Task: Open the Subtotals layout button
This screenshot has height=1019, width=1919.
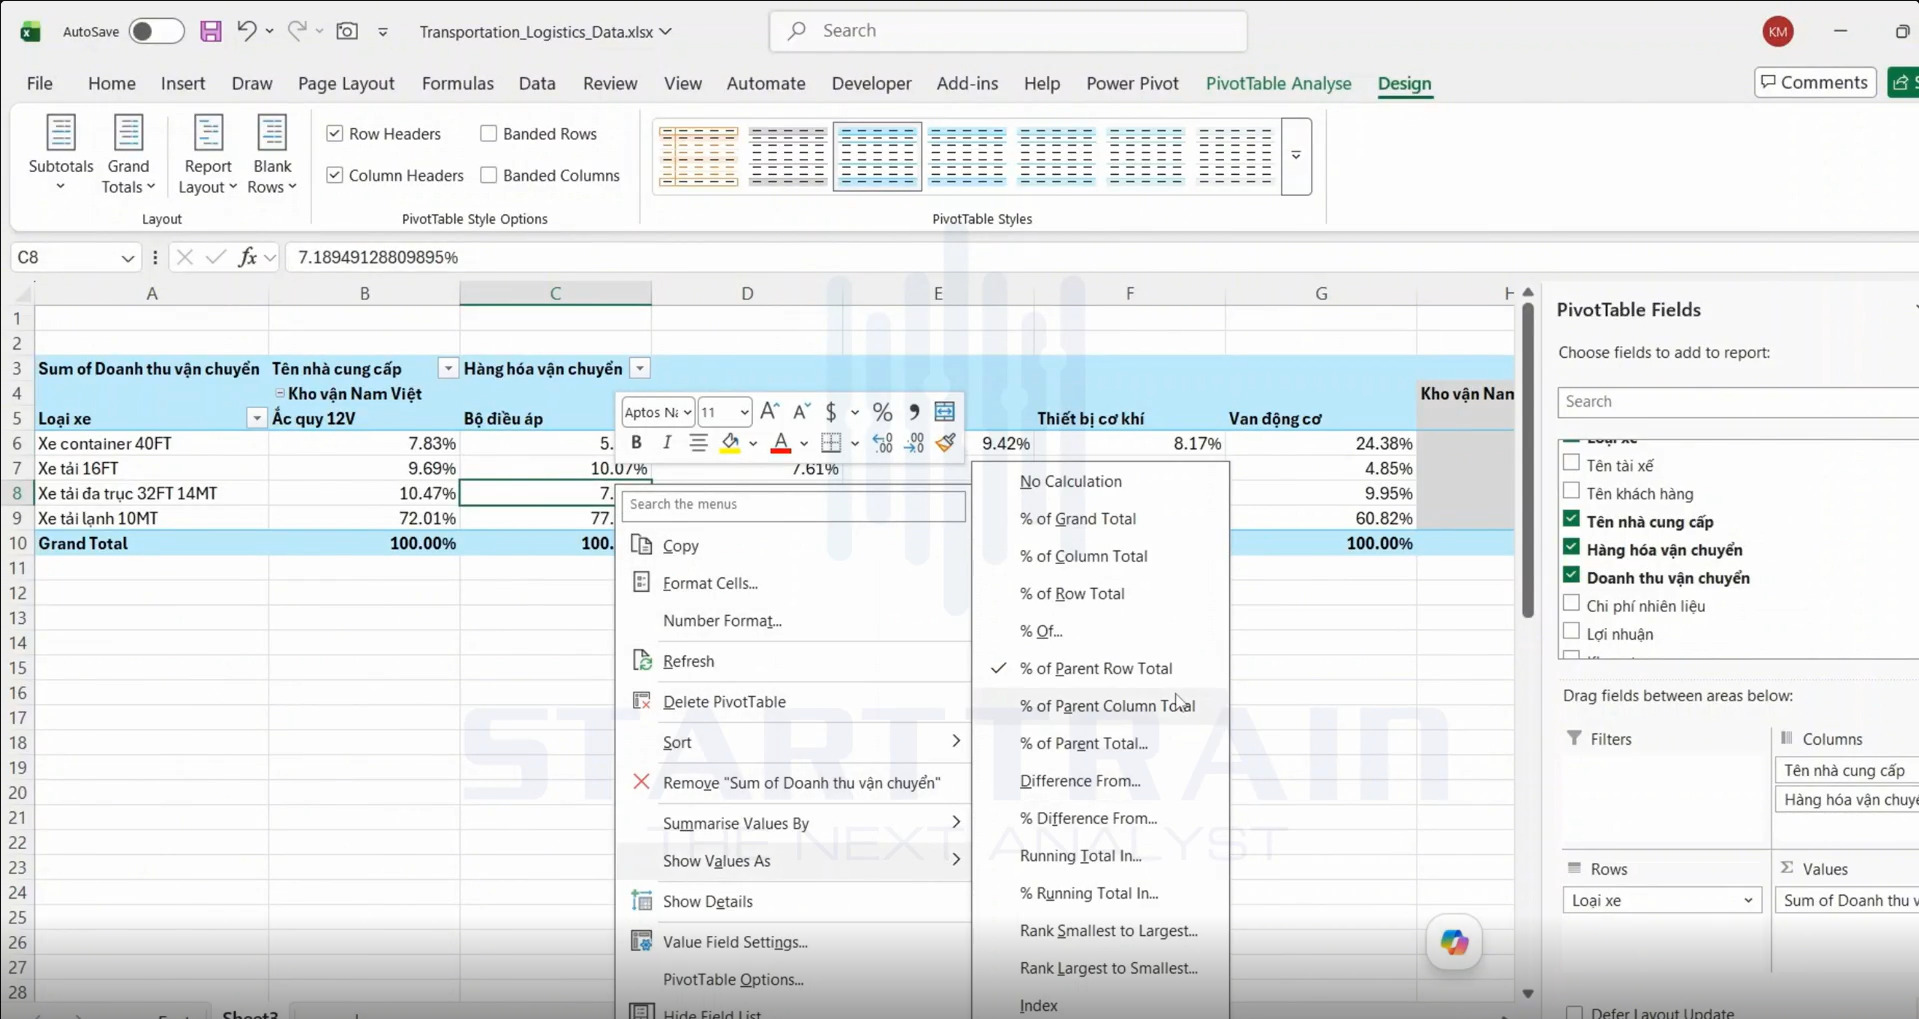Action: pos(61,154)
